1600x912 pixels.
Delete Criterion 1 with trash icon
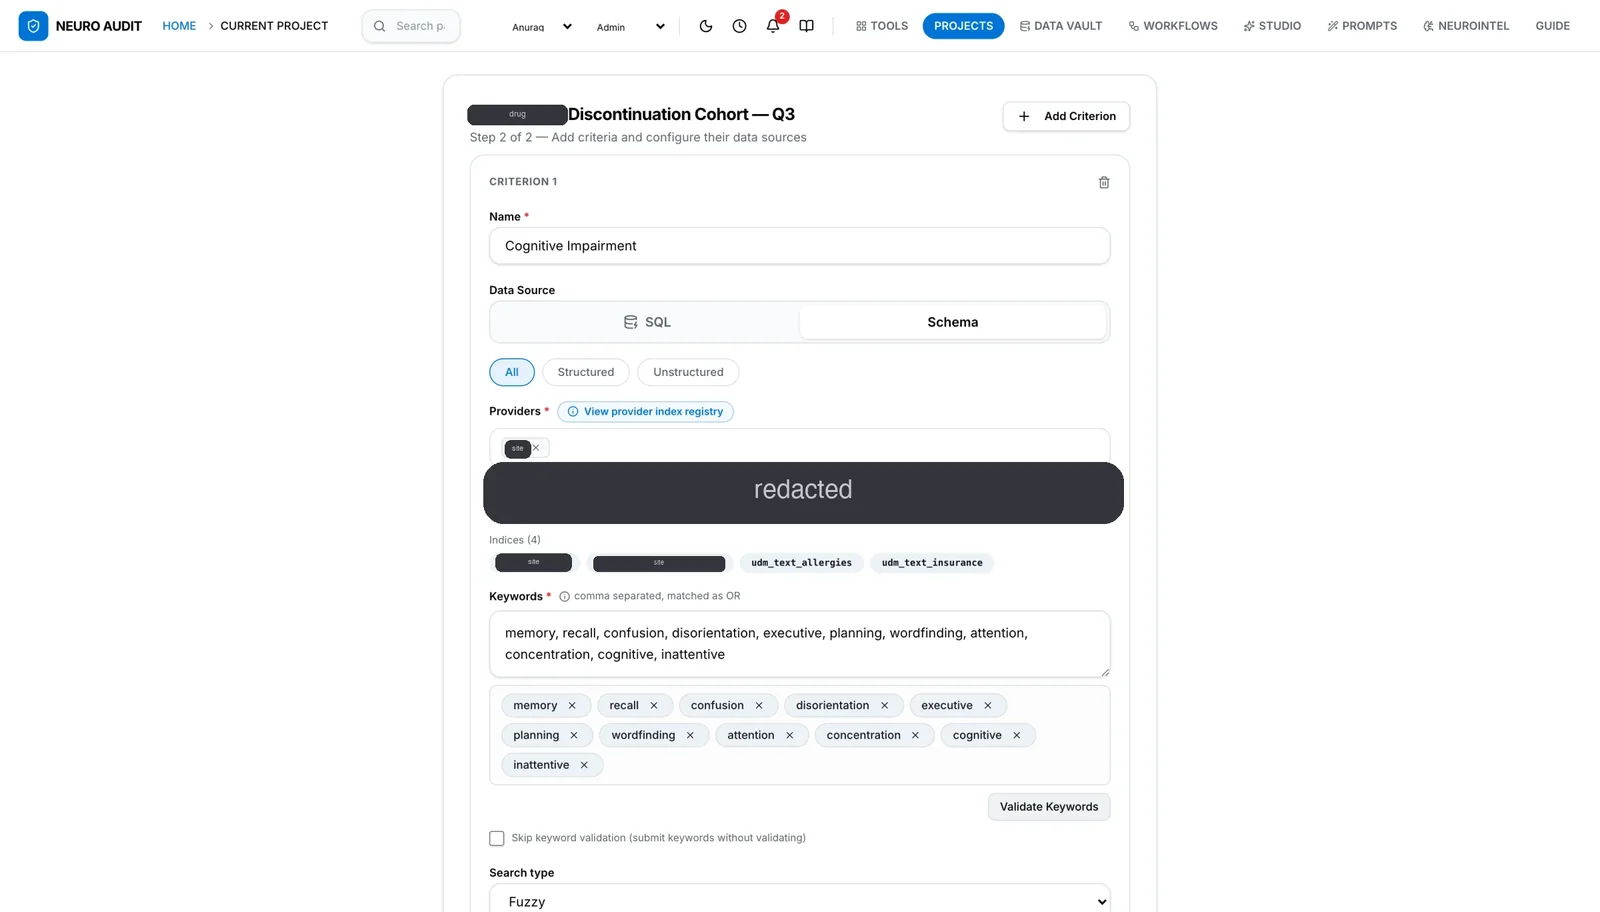(x=1104, y=182)
